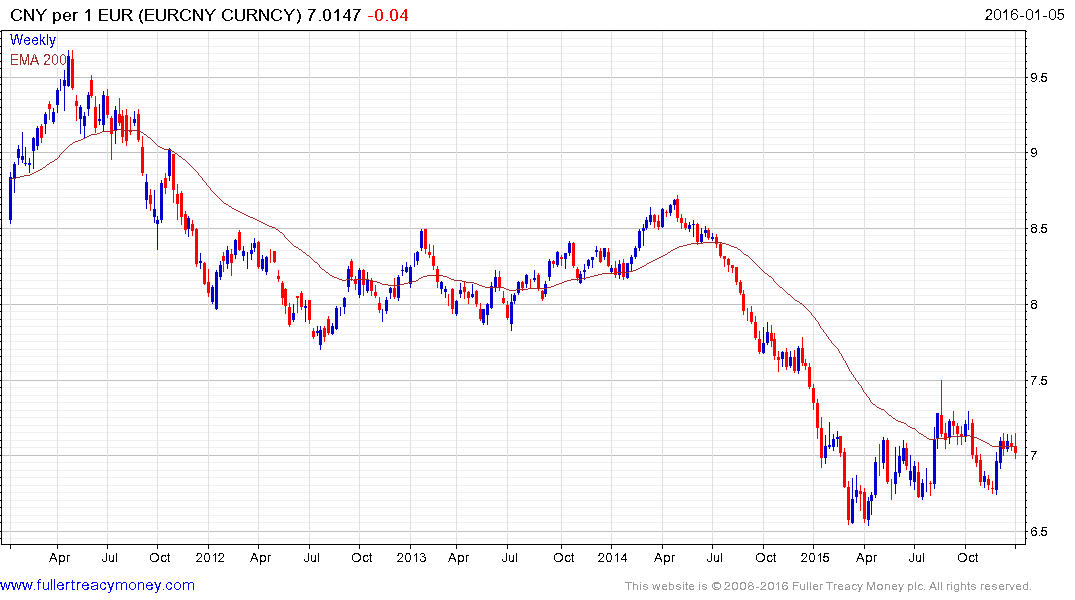Image resolution: width=1075 pixels, height=600 pixels.
Task: Click the 'EMA 200' legend label
Action: pyautogui.click(x=38, y=60)
